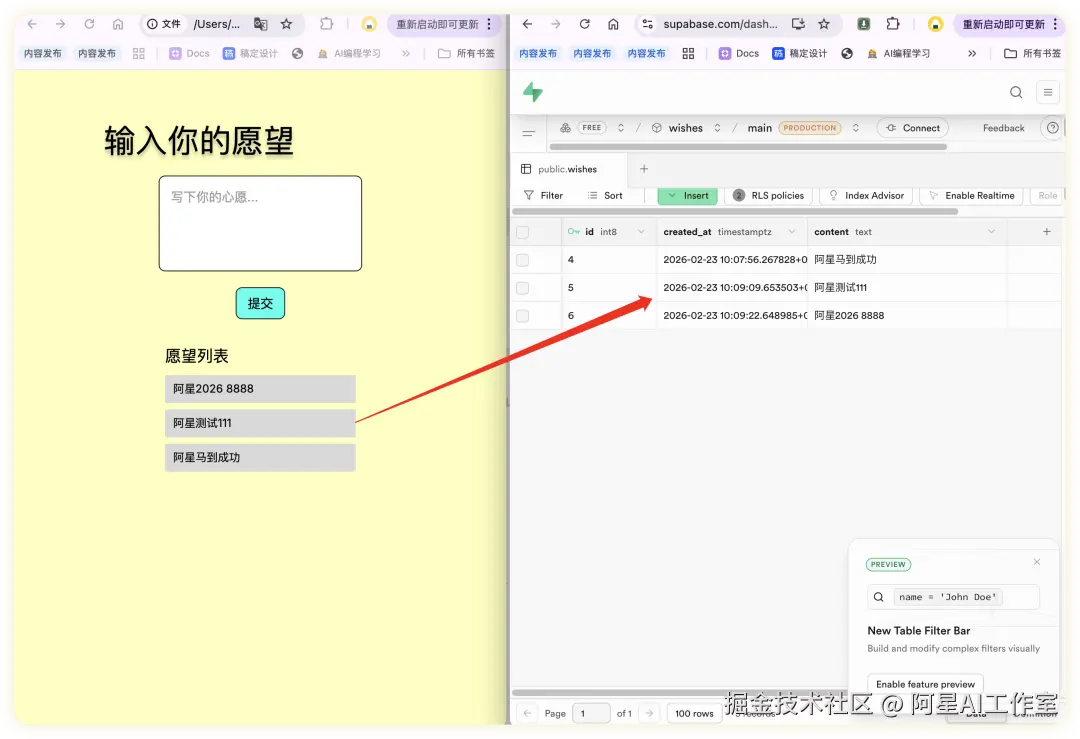Screen dimensions: 1080x739
Task: Click the Supabase logo icon
Action: pyautogui.click(x=532, y=91)
